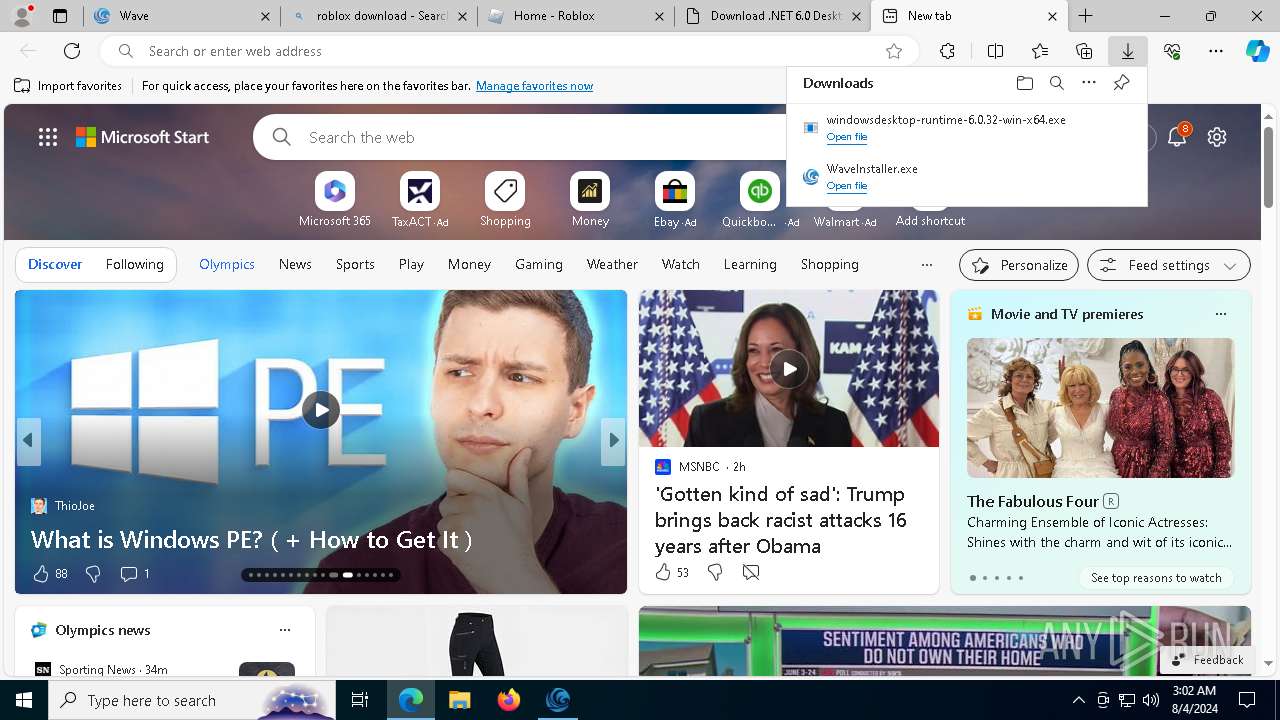Open comments on Windows PE article
The image size is (1280, 720).
click(134, 573)
